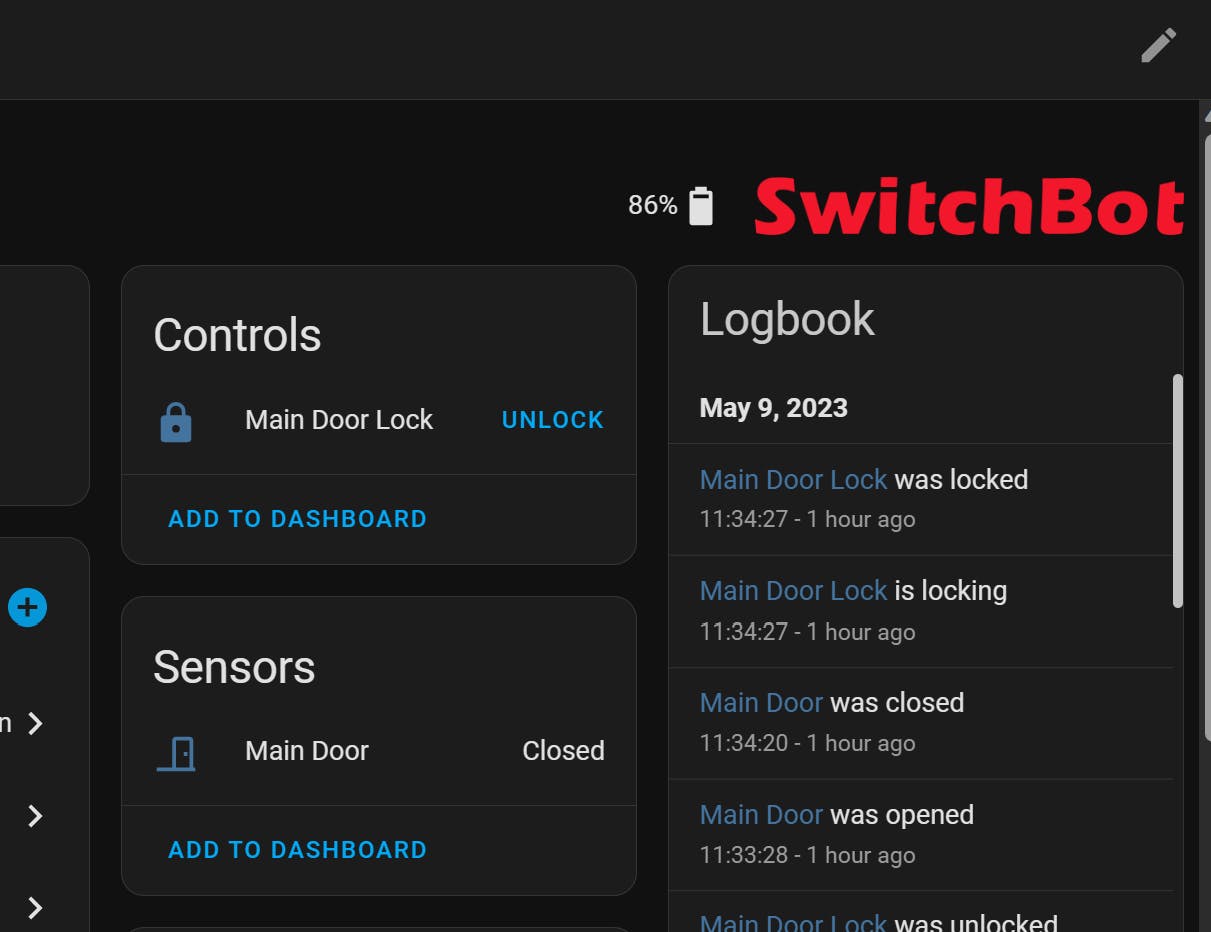Click the SwitchBot logo
The width and height of the screenshot is (1211, 932).
970,206
